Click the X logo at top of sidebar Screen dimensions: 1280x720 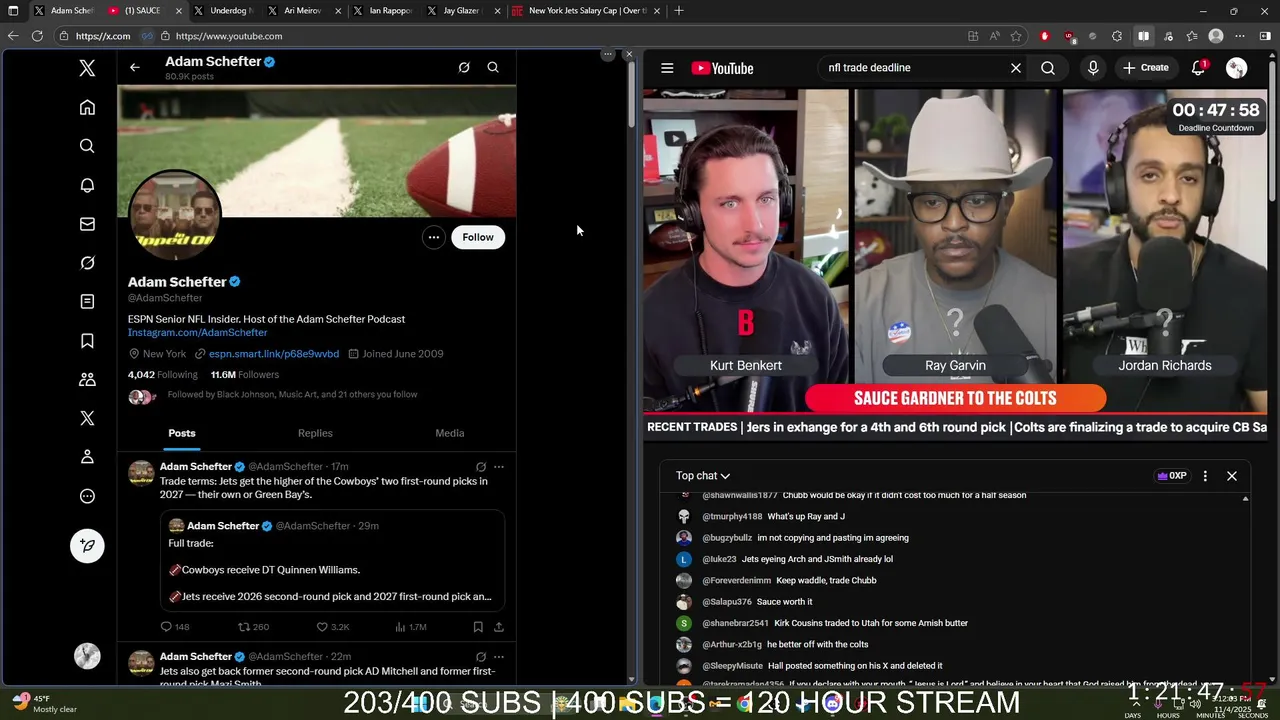87,68
